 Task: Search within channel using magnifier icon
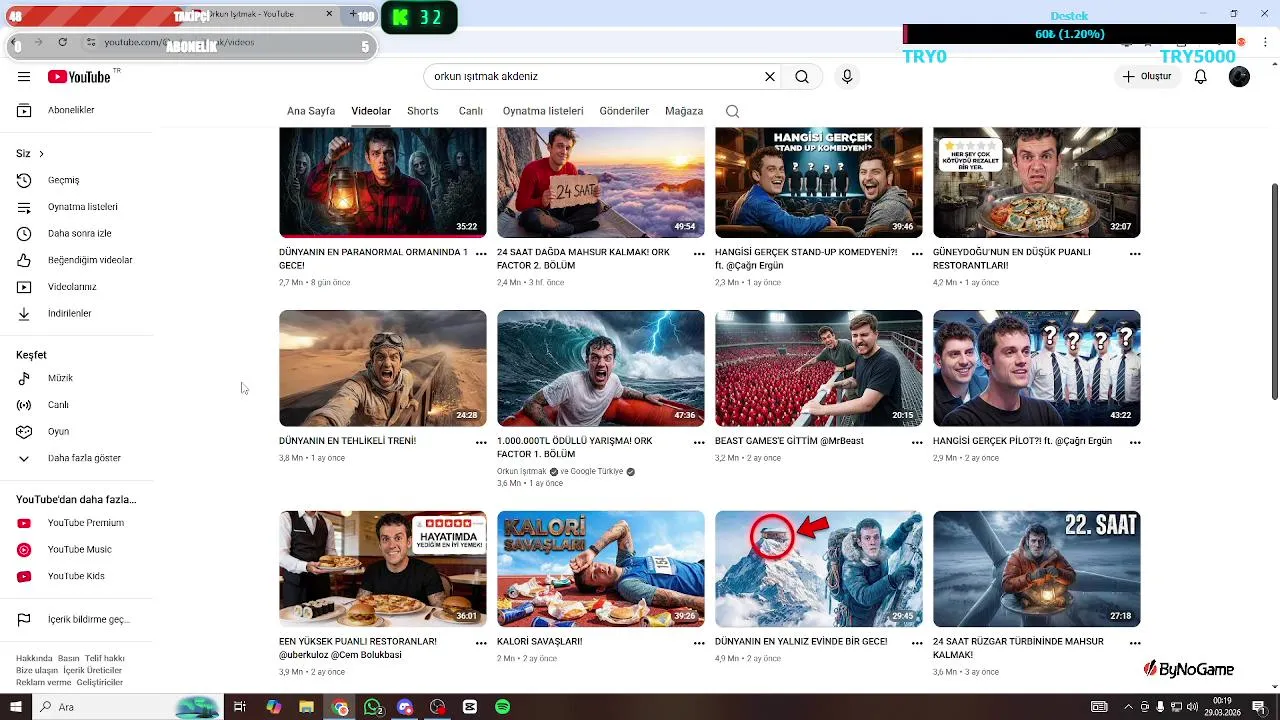tap(732, 111)
